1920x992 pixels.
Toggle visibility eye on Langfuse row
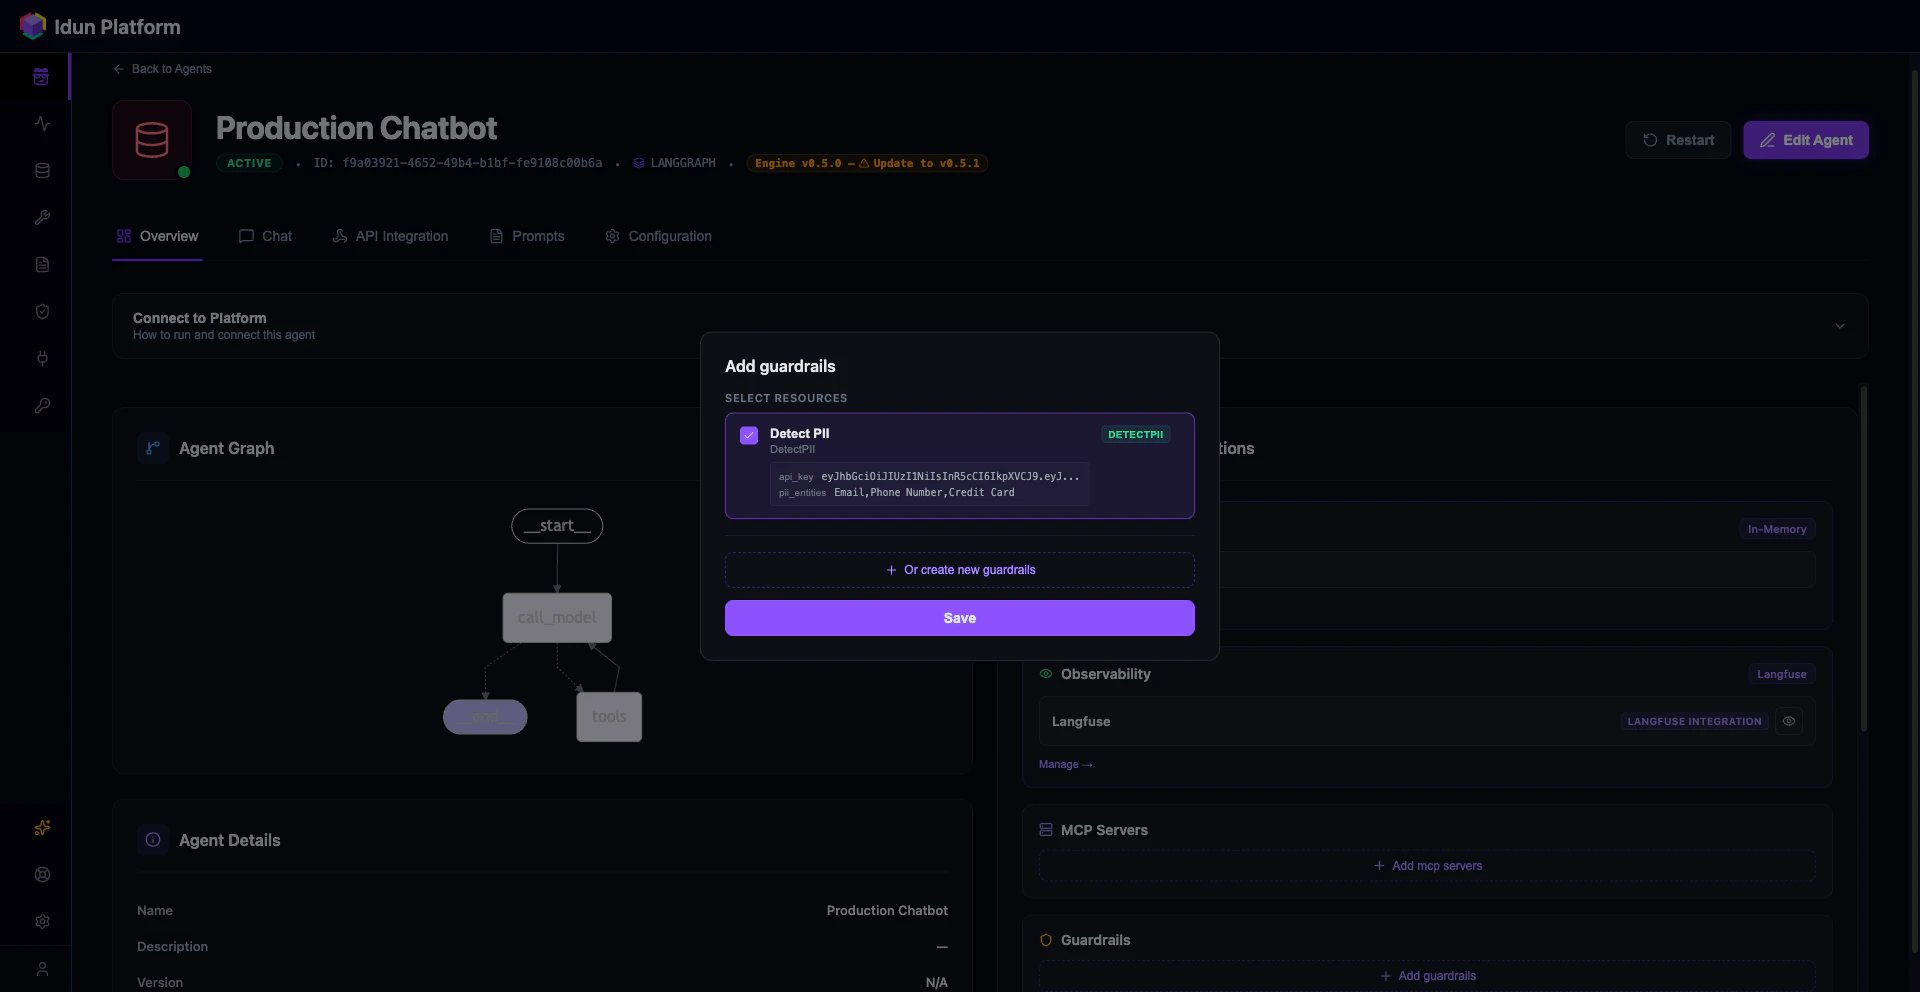pos(1789,721)
